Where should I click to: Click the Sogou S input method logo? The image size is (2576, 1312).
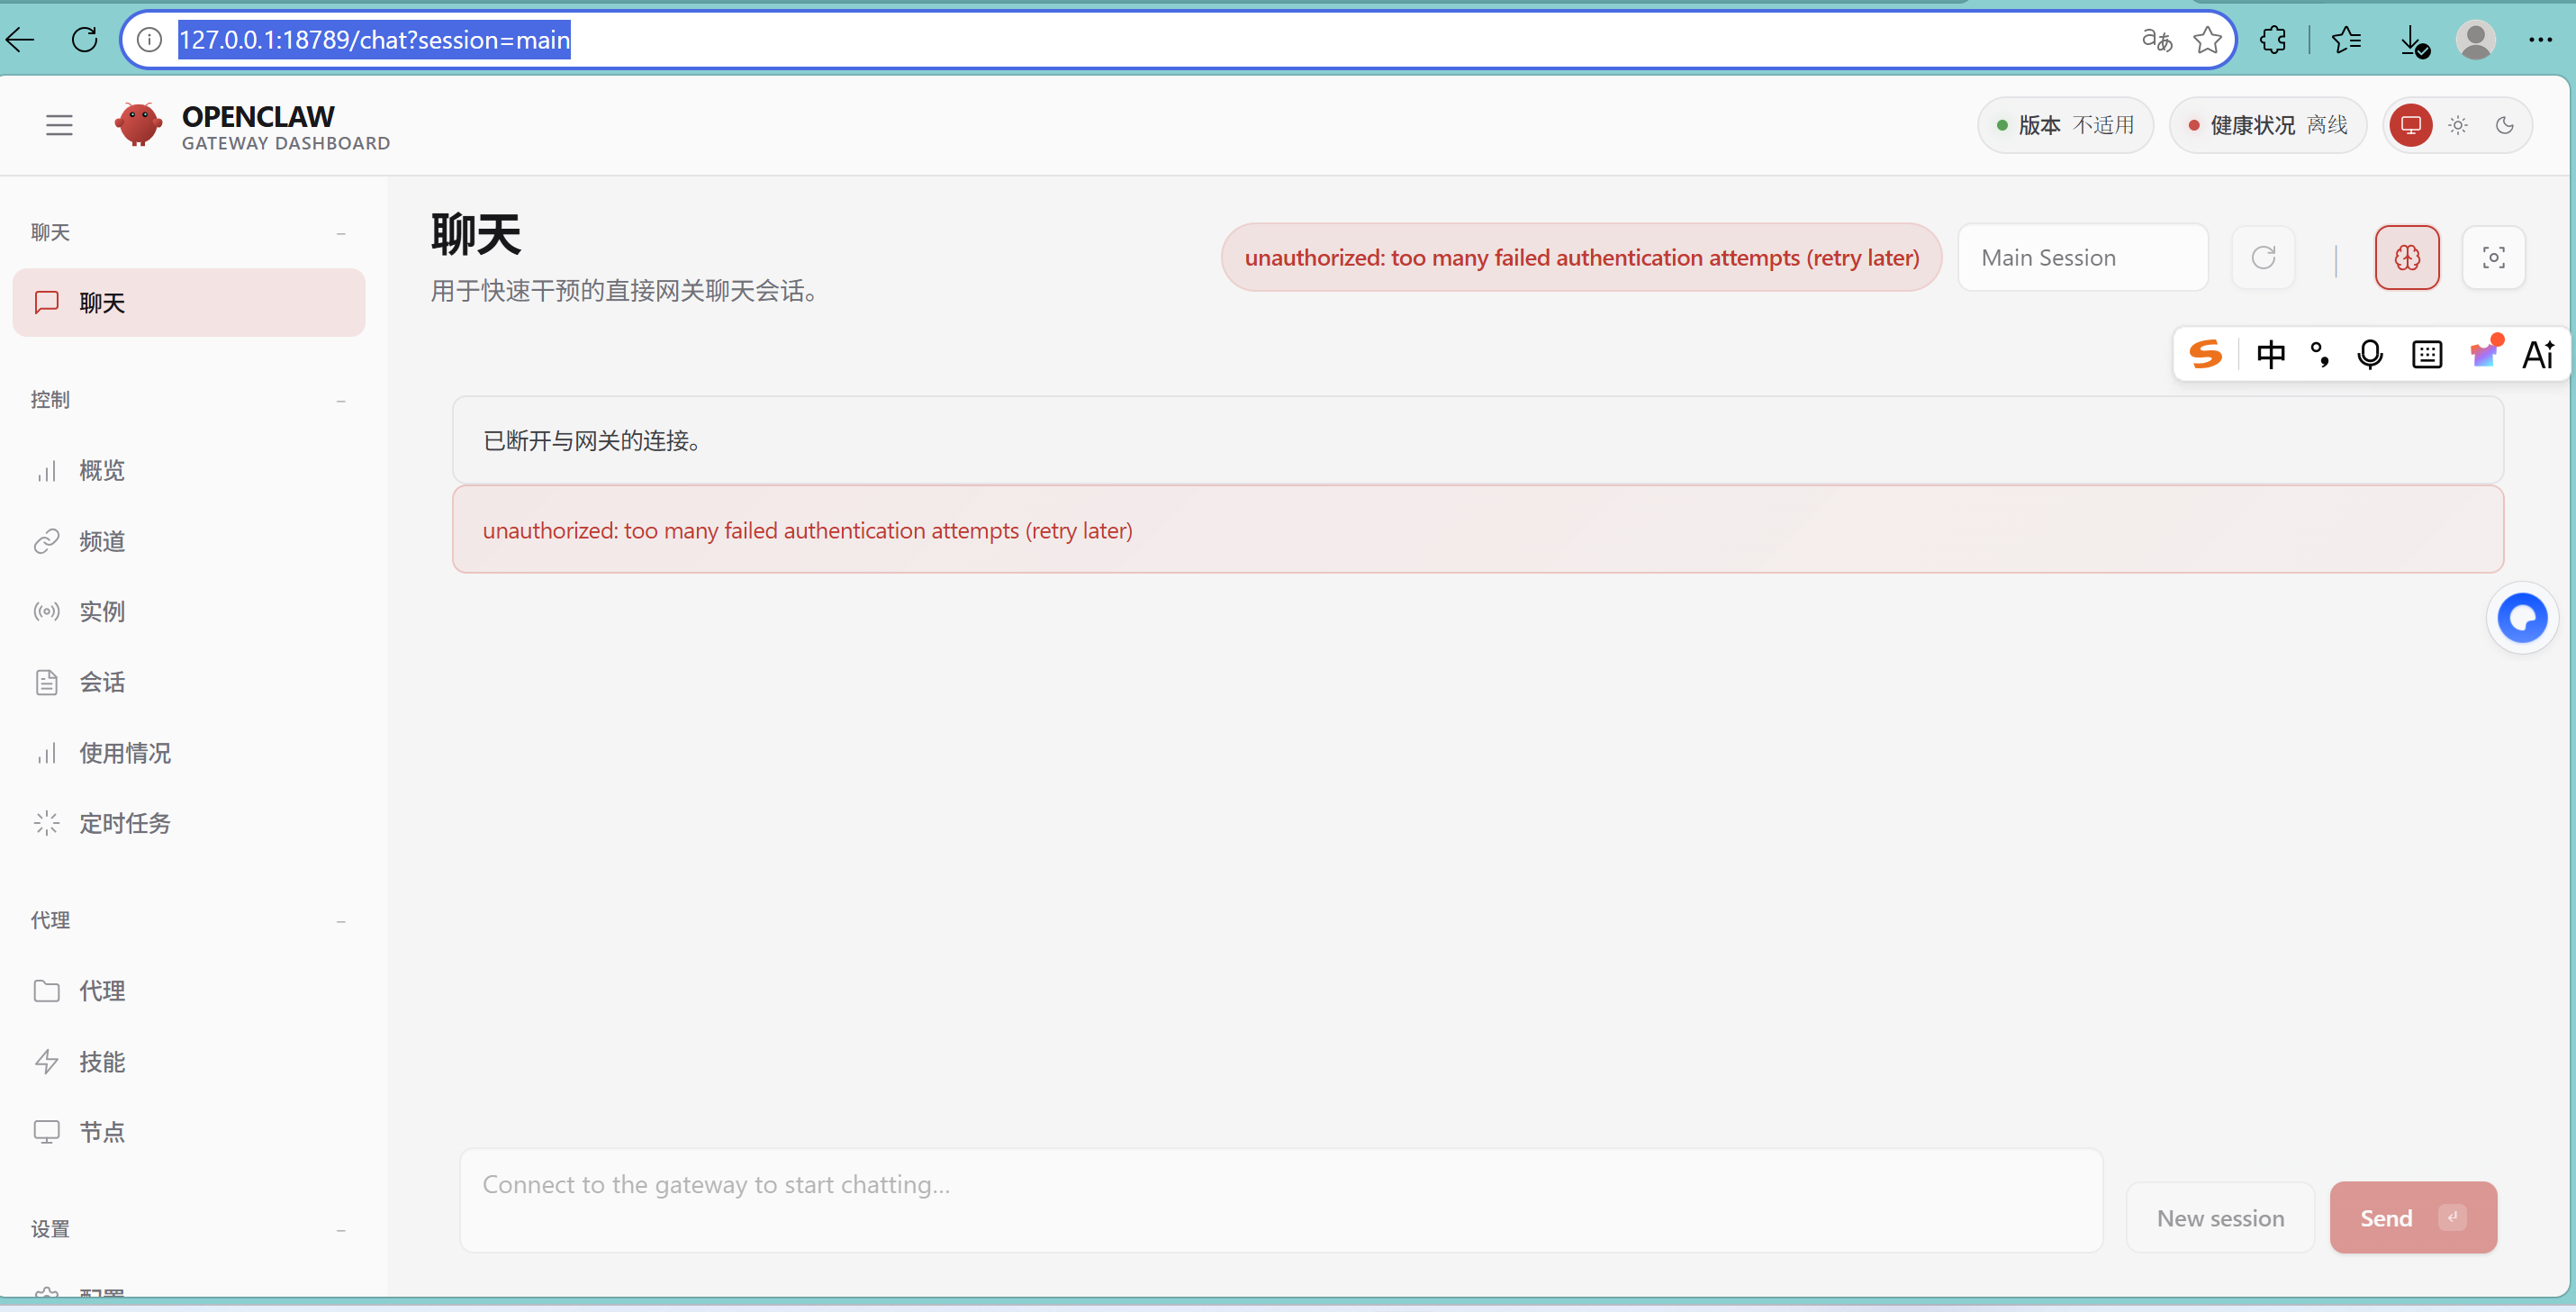point(2205,354)
